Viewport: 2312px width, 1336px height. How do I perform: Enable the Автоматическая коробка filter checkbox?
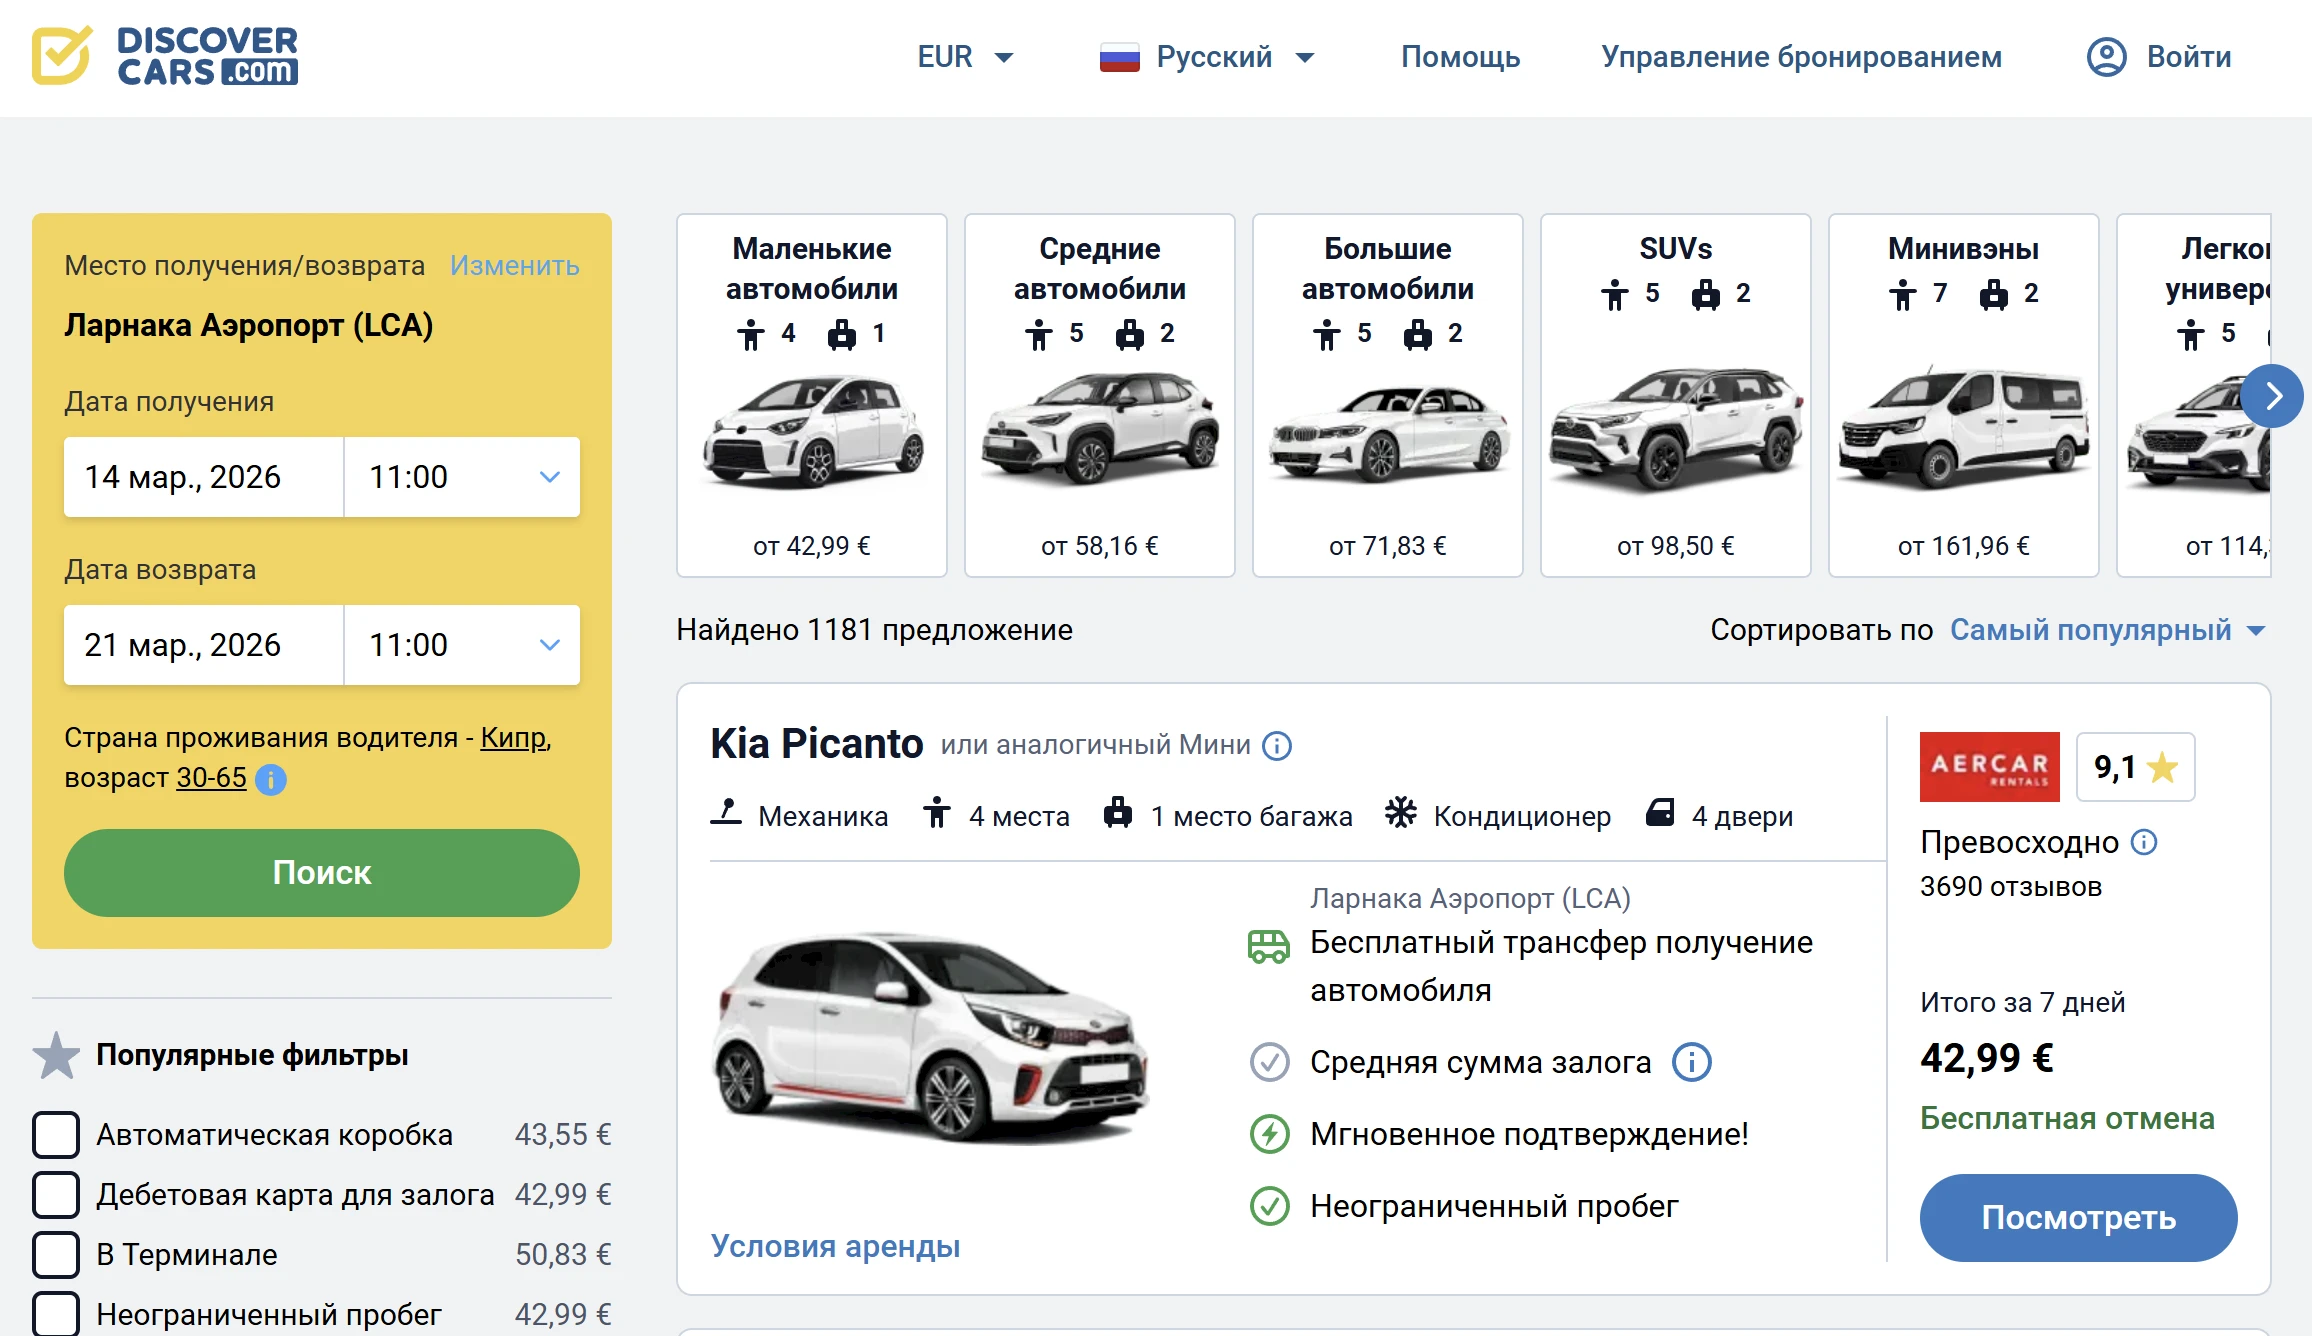pos(56,1135)
